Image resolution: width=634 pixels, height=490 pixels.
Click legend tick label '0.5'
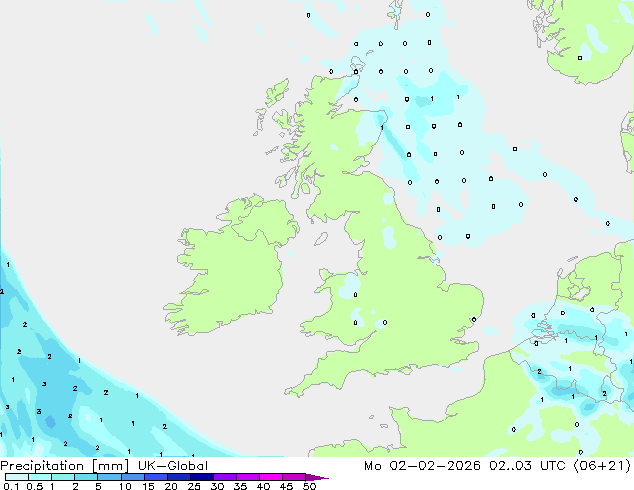coord(35,486)
